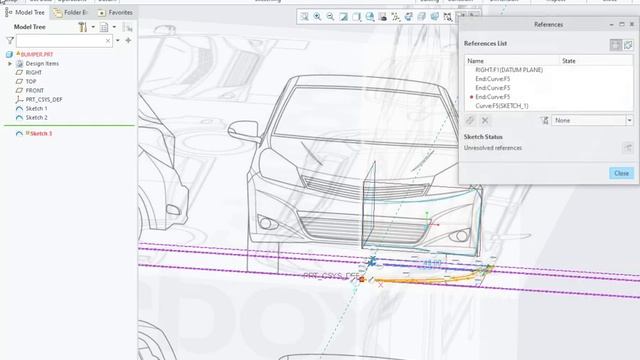The height and width of the screenshot is (360, 640).
Task: Click the View Manager icon
Action: click(382, 17)
